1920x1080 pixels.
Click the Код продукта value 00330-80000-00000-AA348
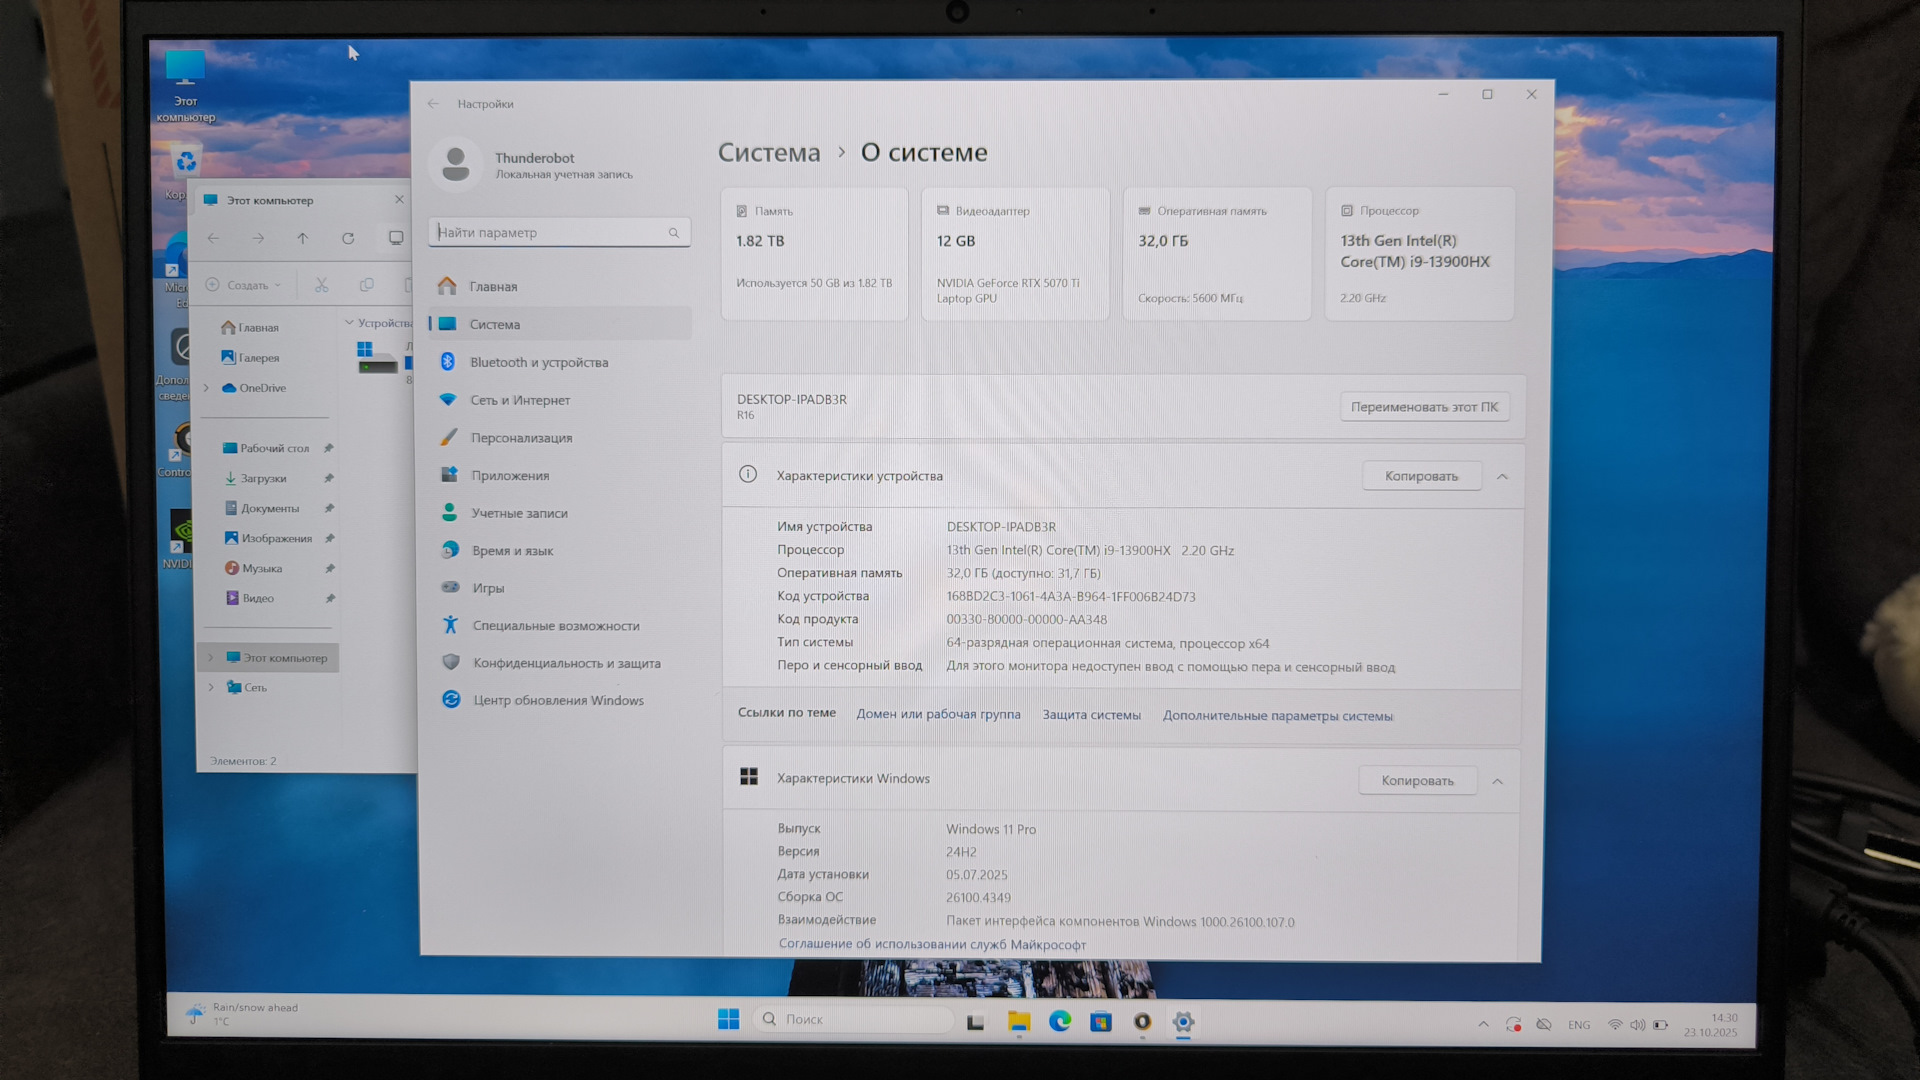(1027, 620)
